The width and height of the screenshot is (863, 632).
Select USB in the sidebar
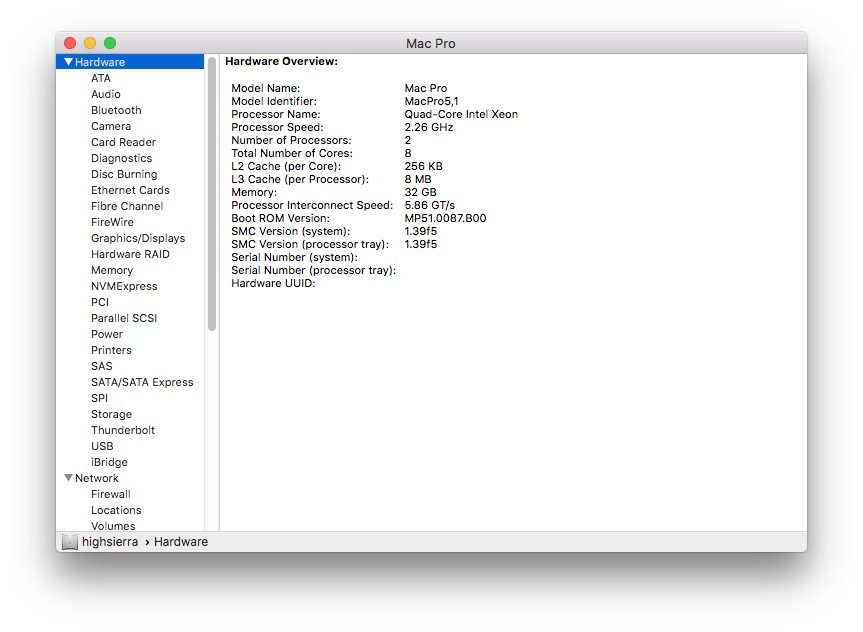pos(102,445)
